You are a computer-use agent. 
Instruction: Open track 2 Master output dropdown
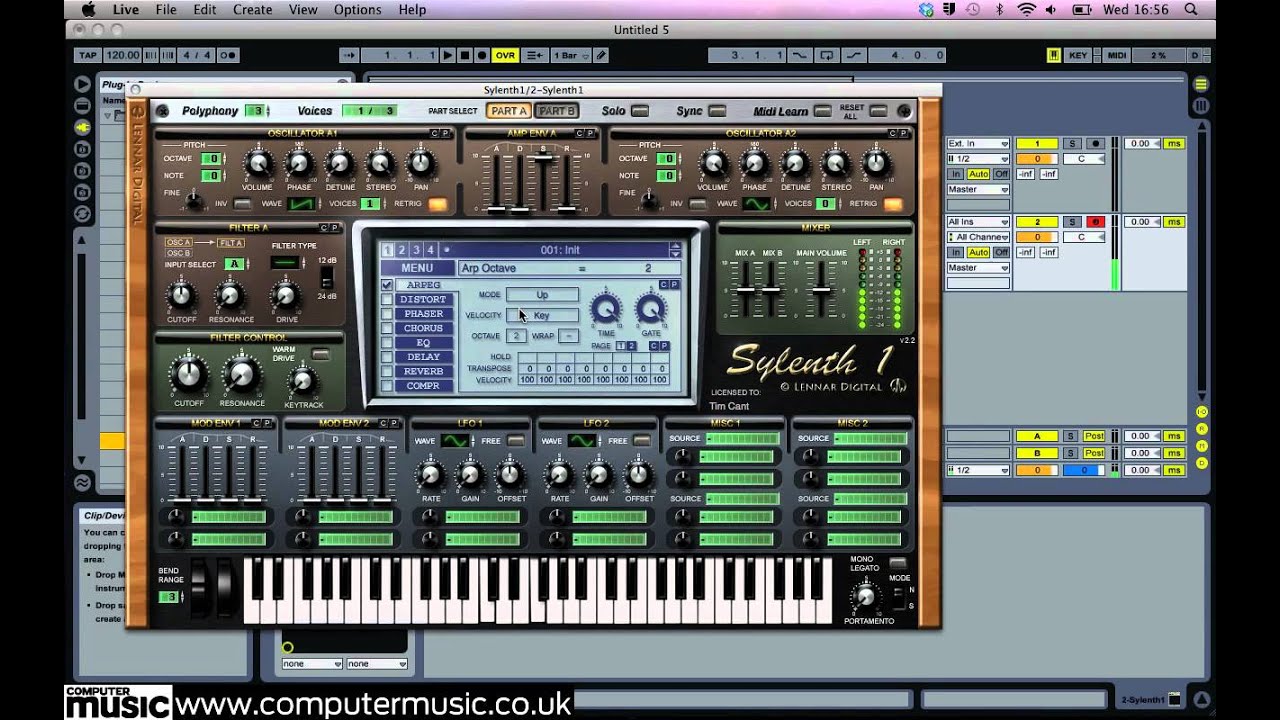tap(978, 268)
